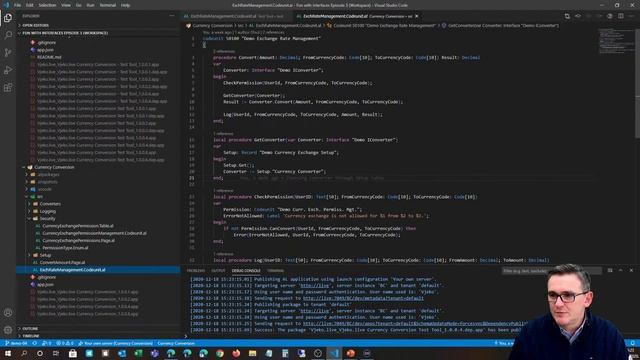Click the errors and warnings count in status bar
This screenshot has height=360, width=640.
tap(65, 343)
